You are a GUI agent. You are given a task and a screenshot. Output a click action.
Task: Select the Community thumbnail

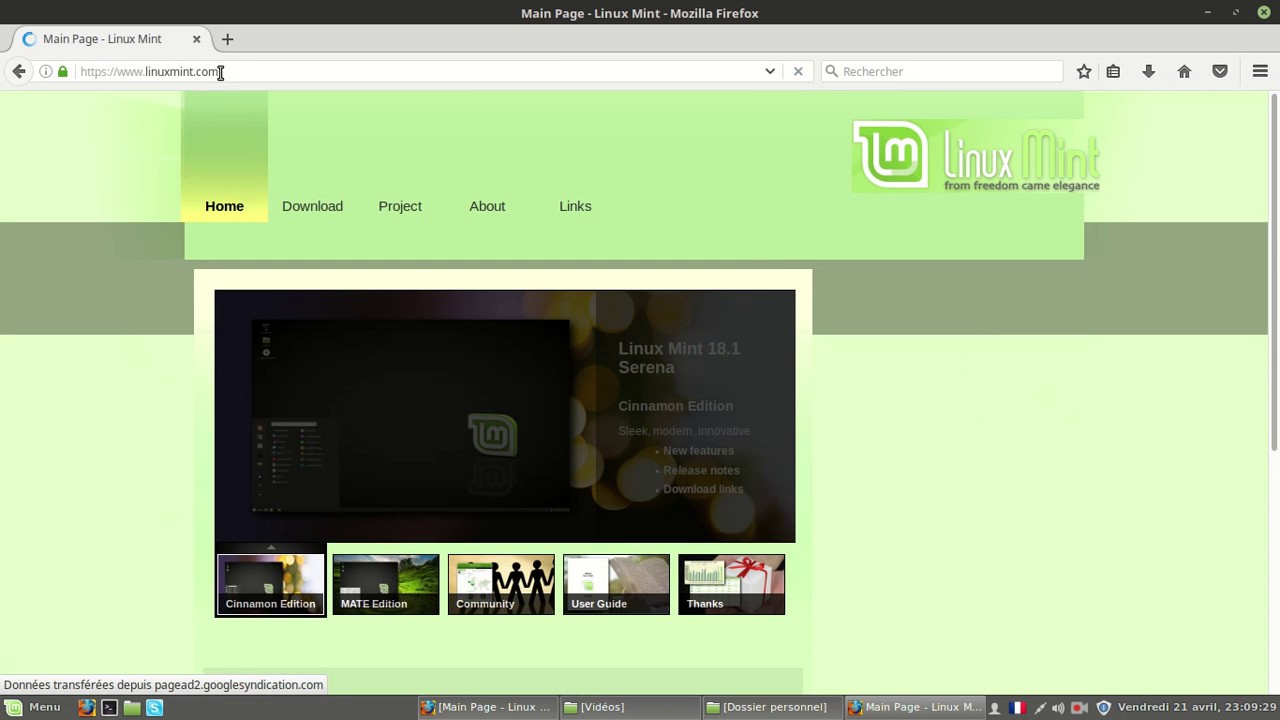coord(501,584)
